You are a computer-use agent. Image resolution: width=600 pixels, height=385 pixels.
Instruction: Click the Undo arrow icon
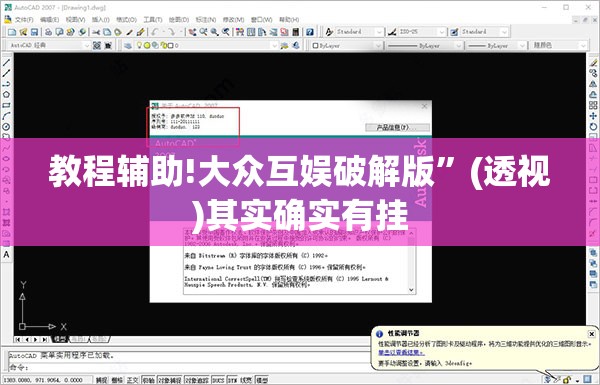(x=155, y=32)
